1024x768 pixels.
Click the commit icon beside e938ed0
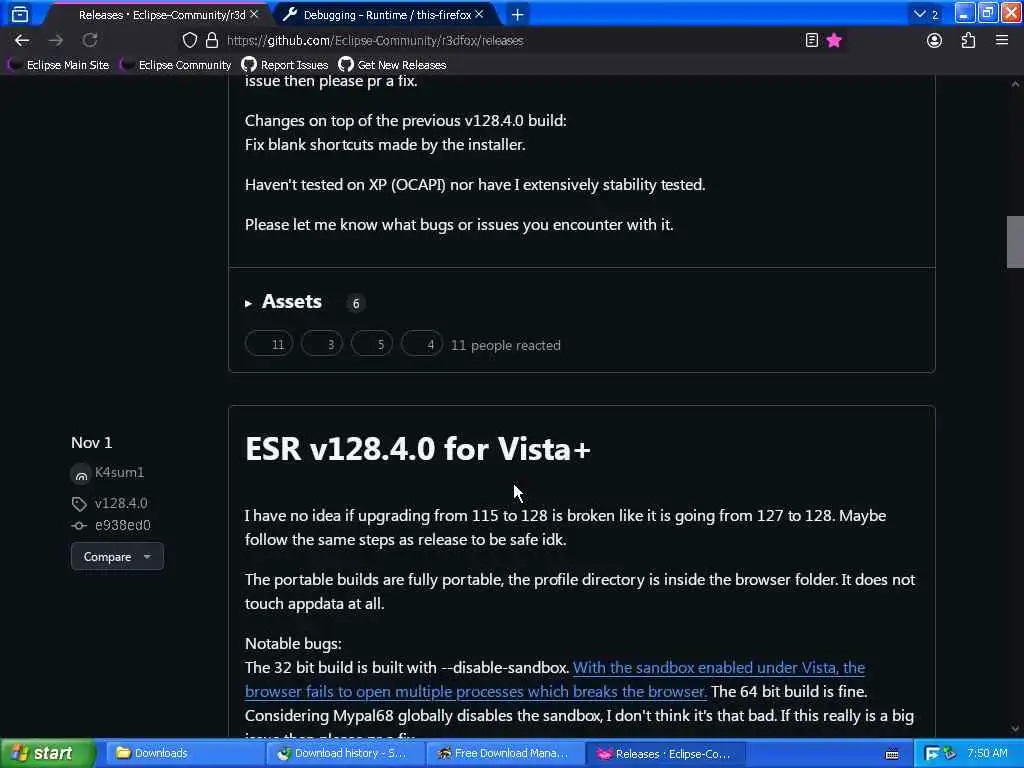[x=79, y=526]
